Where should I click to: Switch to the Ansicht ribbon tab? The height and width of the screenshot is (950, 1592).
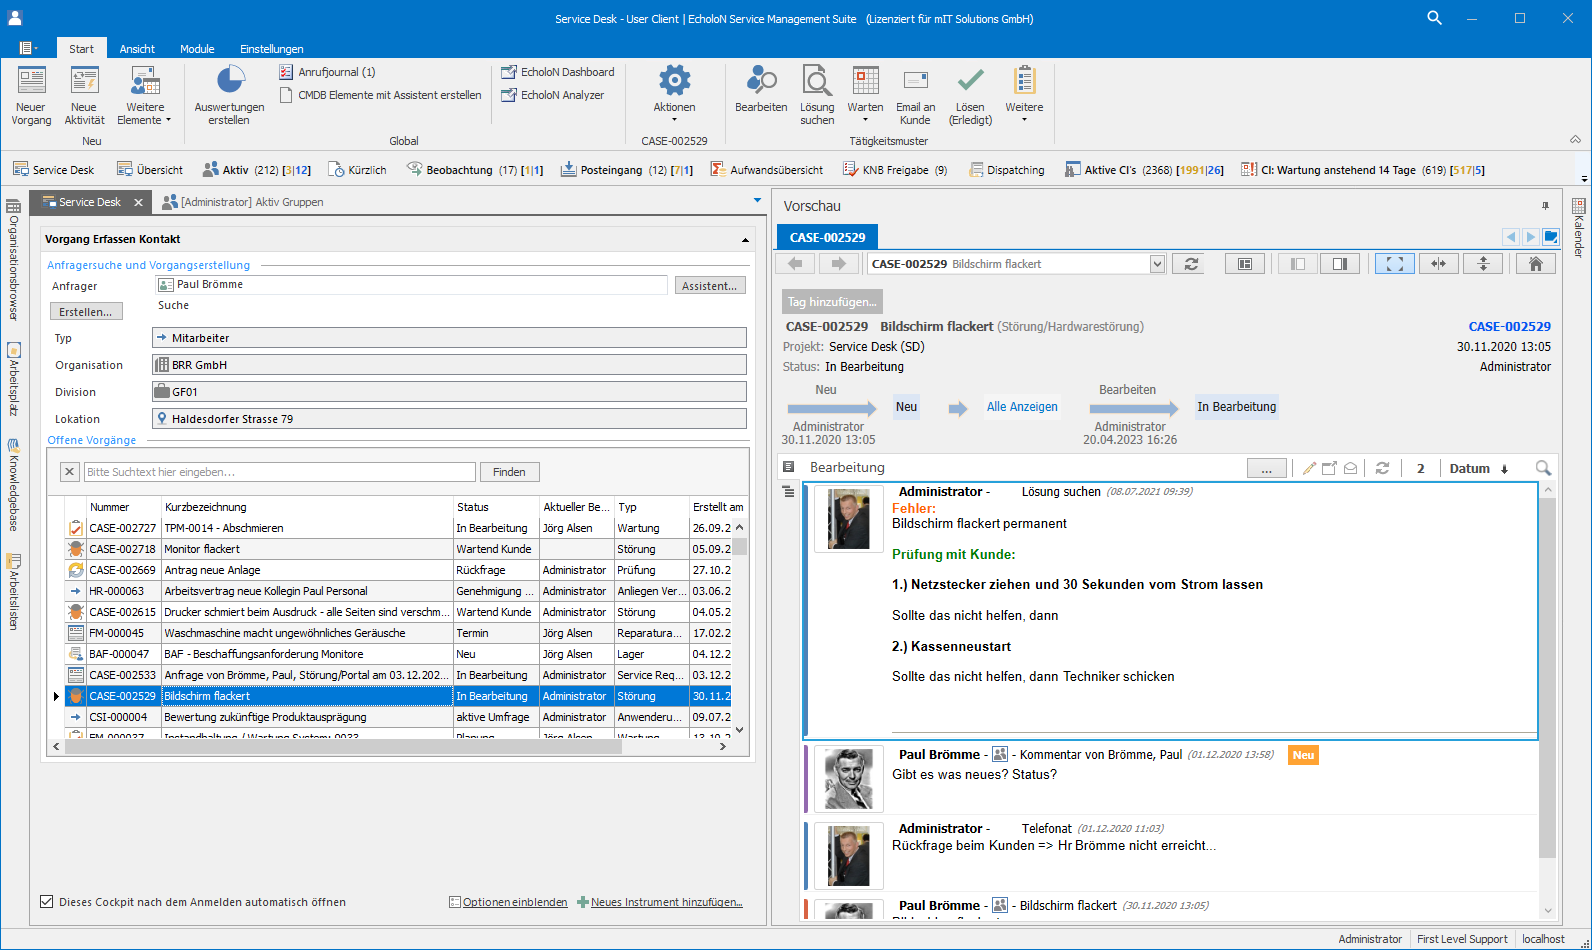(137, 49)
